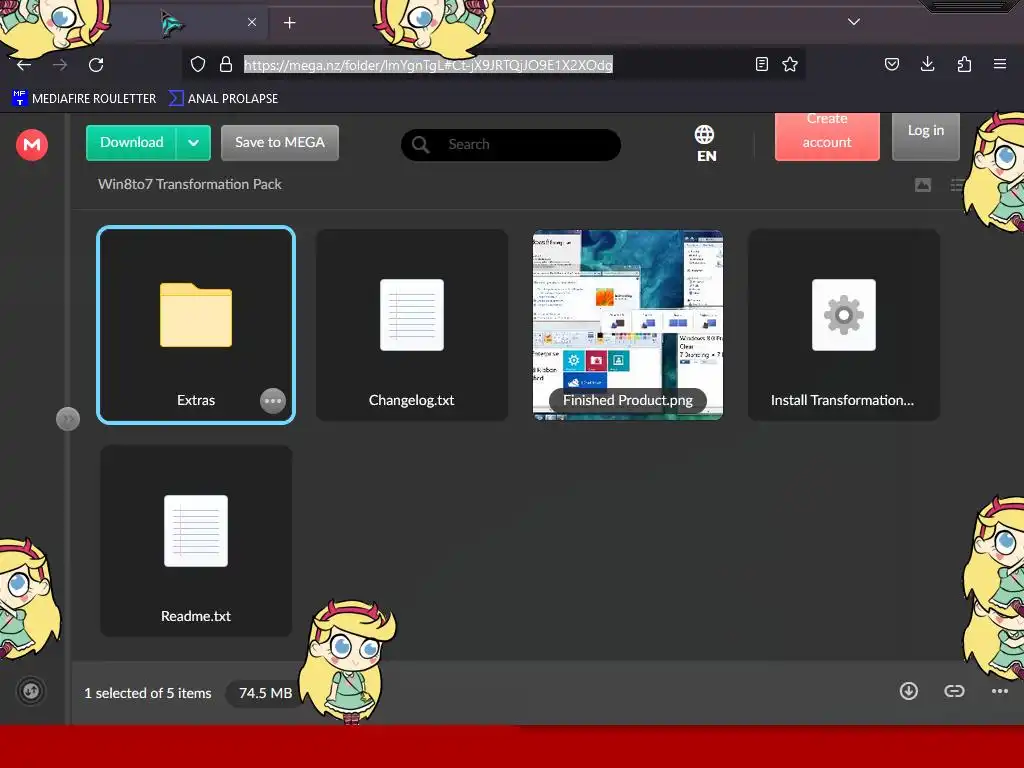Open the extensions puzzle icon
This screenshot has height=768, width=1024.
(964, 64)
